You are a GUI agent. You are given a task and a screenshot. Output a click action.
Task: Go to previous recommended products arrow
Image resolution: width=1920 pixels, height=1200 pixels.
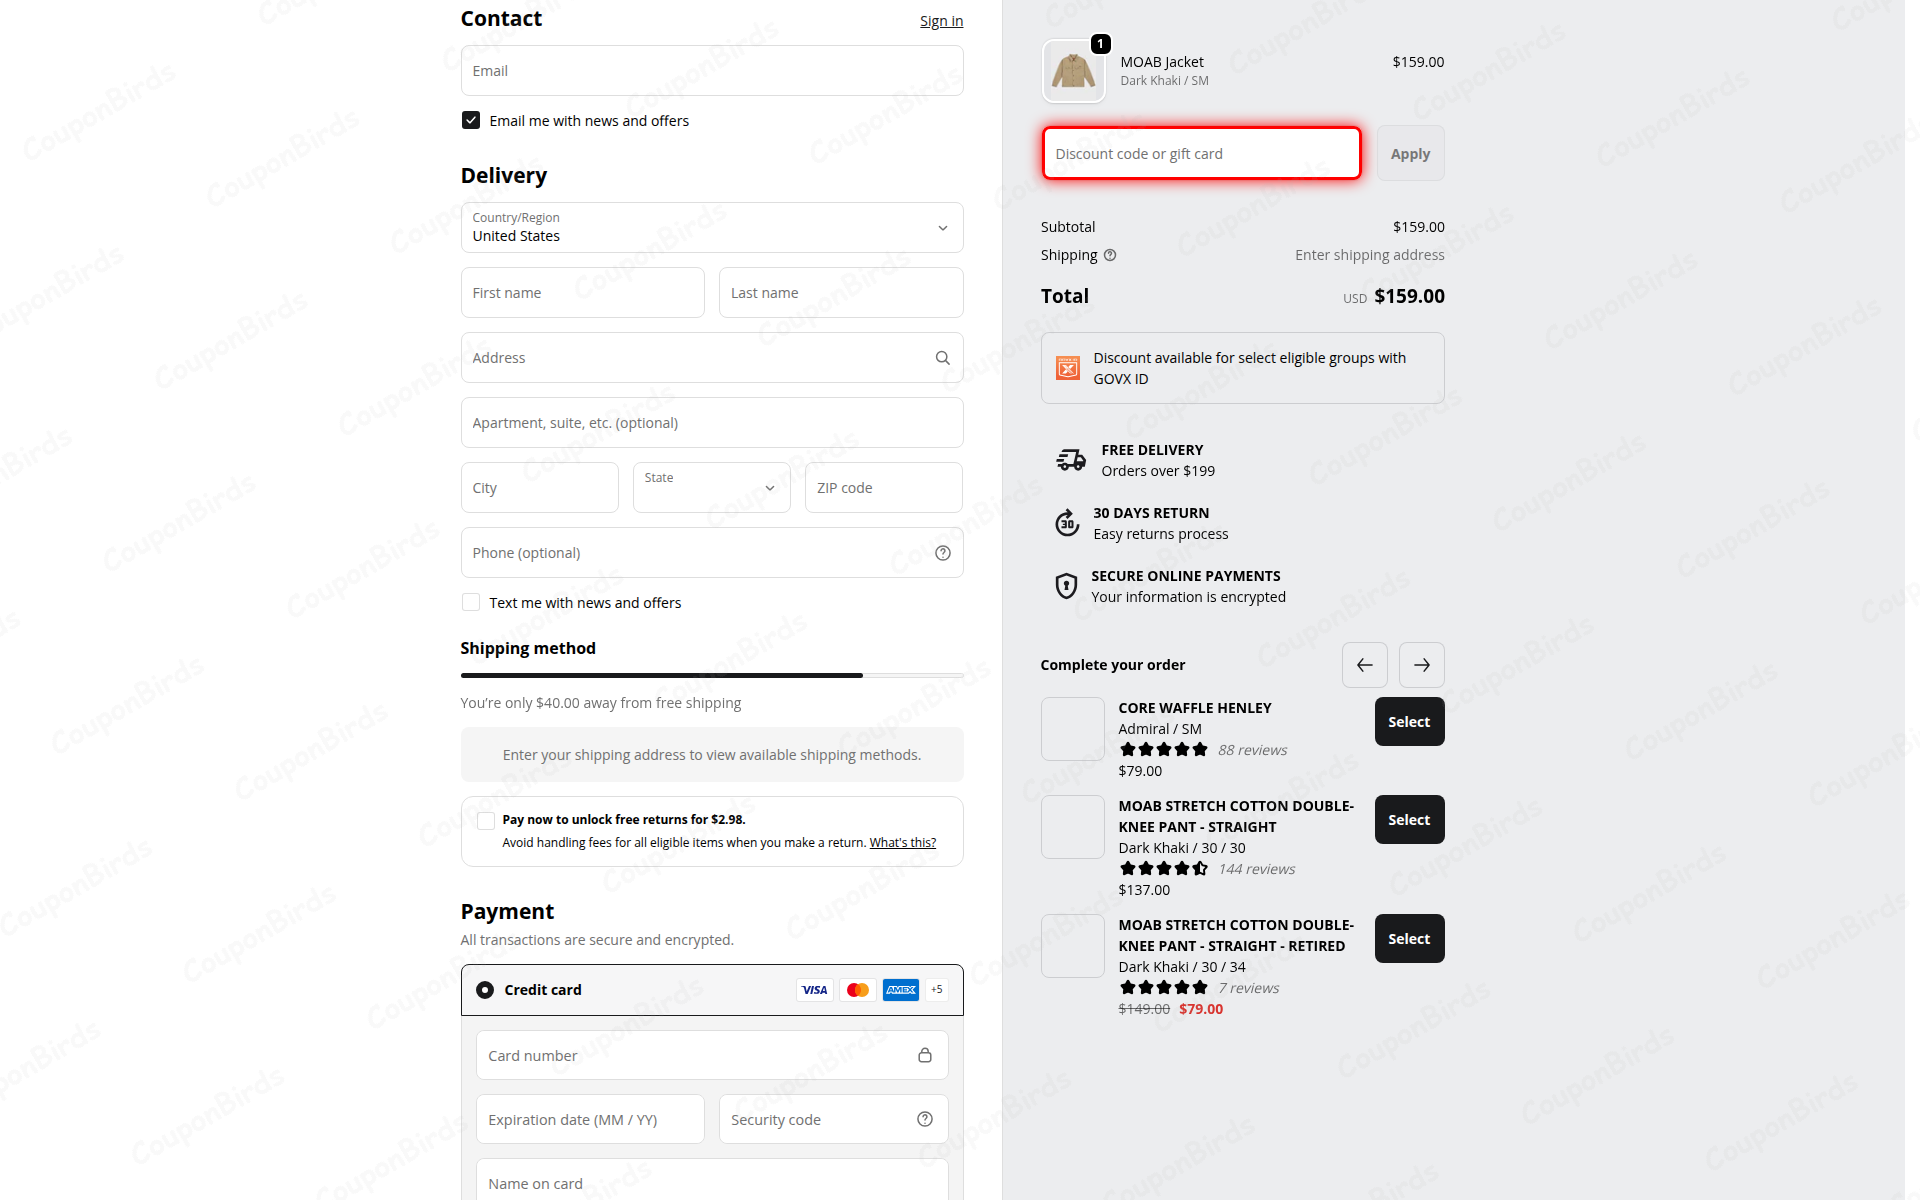click(1364, 665)
